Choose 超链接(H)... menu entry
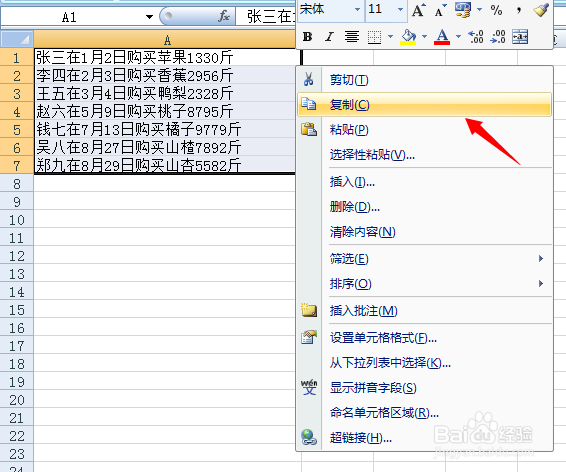The image size is (566, 472). (424, 438)
